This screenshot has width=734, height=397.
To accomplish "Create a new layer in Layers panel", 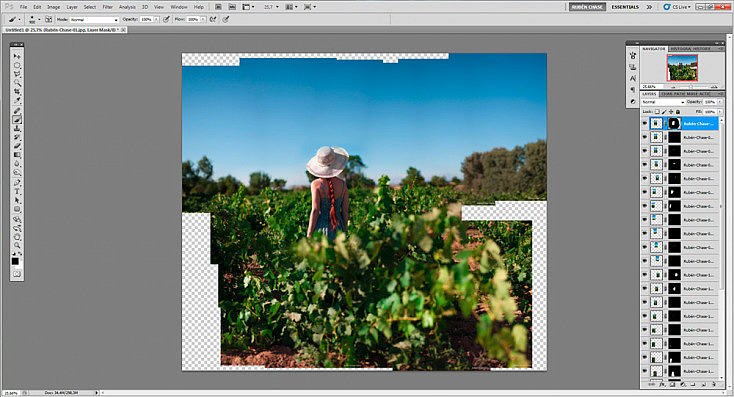I will [704, 384].
